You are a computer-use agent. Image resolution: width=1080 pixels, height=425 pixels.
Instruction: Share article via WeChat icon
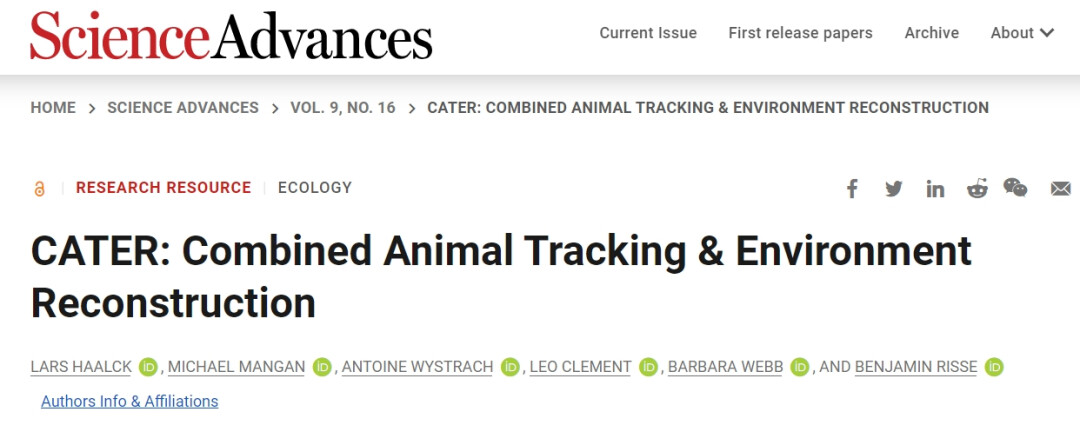(x=1015, y=188)
